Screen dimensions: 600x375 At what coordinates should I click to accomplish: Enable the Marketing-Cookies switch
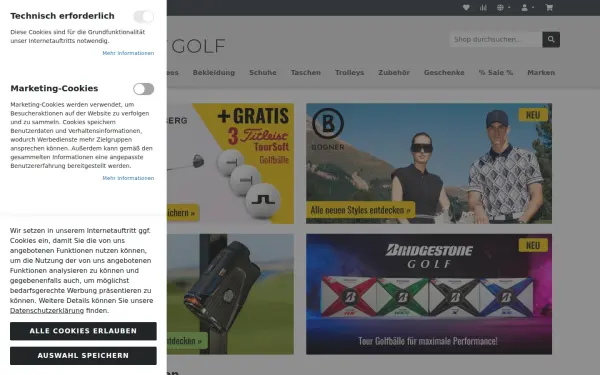pos(143,89)
